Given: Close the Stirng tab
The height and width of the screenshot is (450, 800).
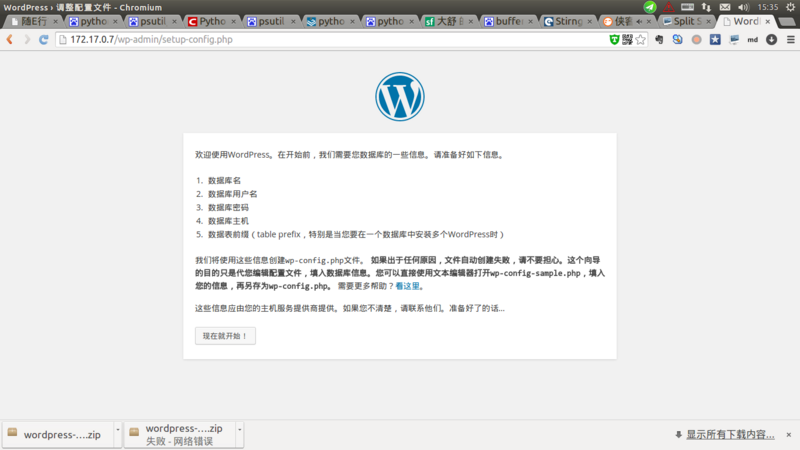Looking at the screenshot, I should 589,21.
